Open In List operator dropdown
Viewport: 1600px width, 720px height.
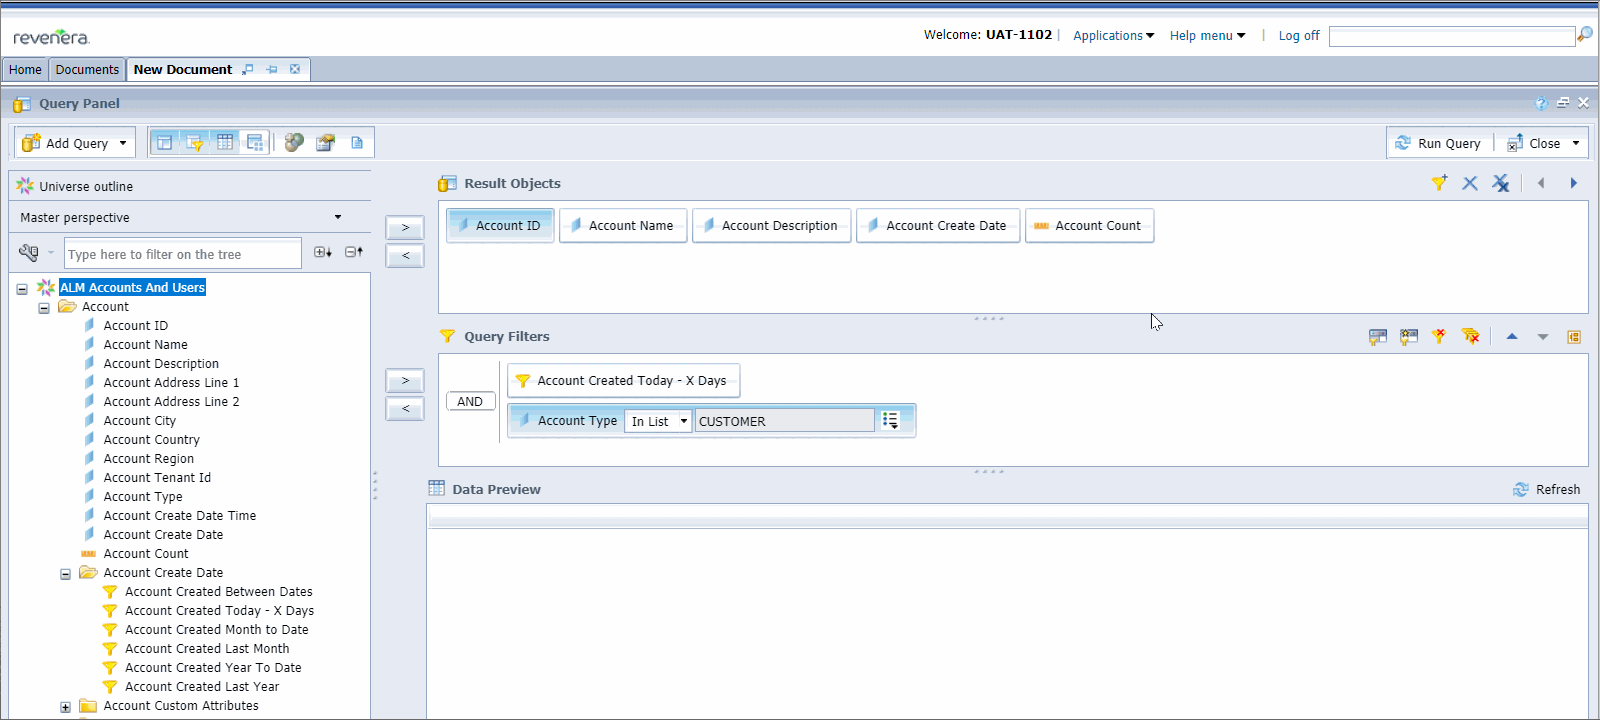[684, 421]
